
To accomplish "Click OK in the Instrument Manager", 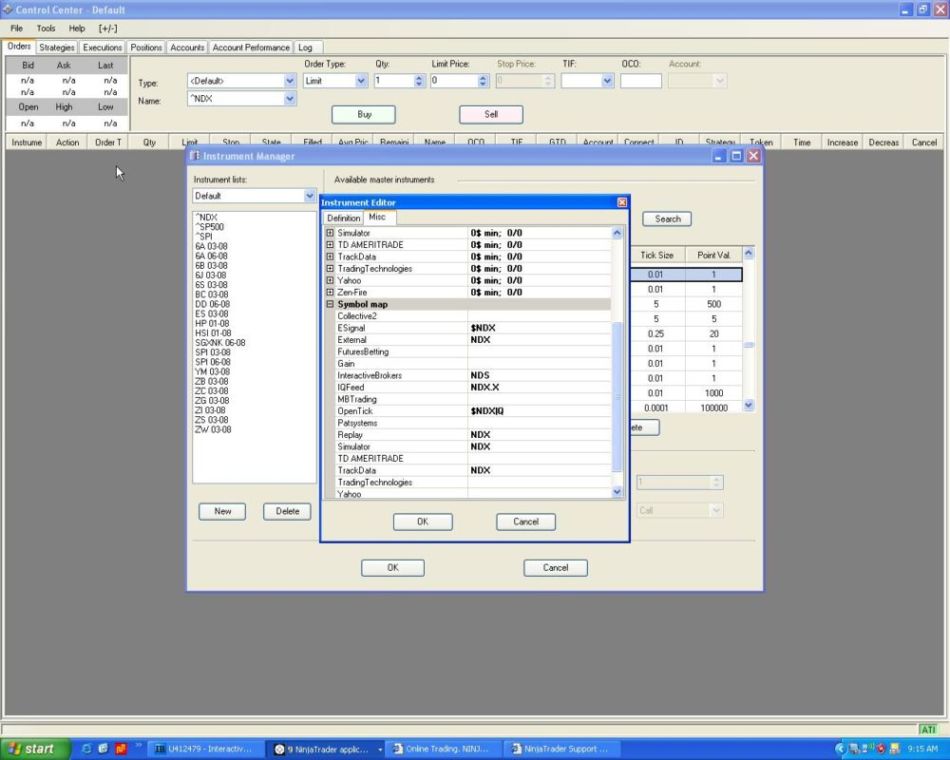I will point(393,568).
